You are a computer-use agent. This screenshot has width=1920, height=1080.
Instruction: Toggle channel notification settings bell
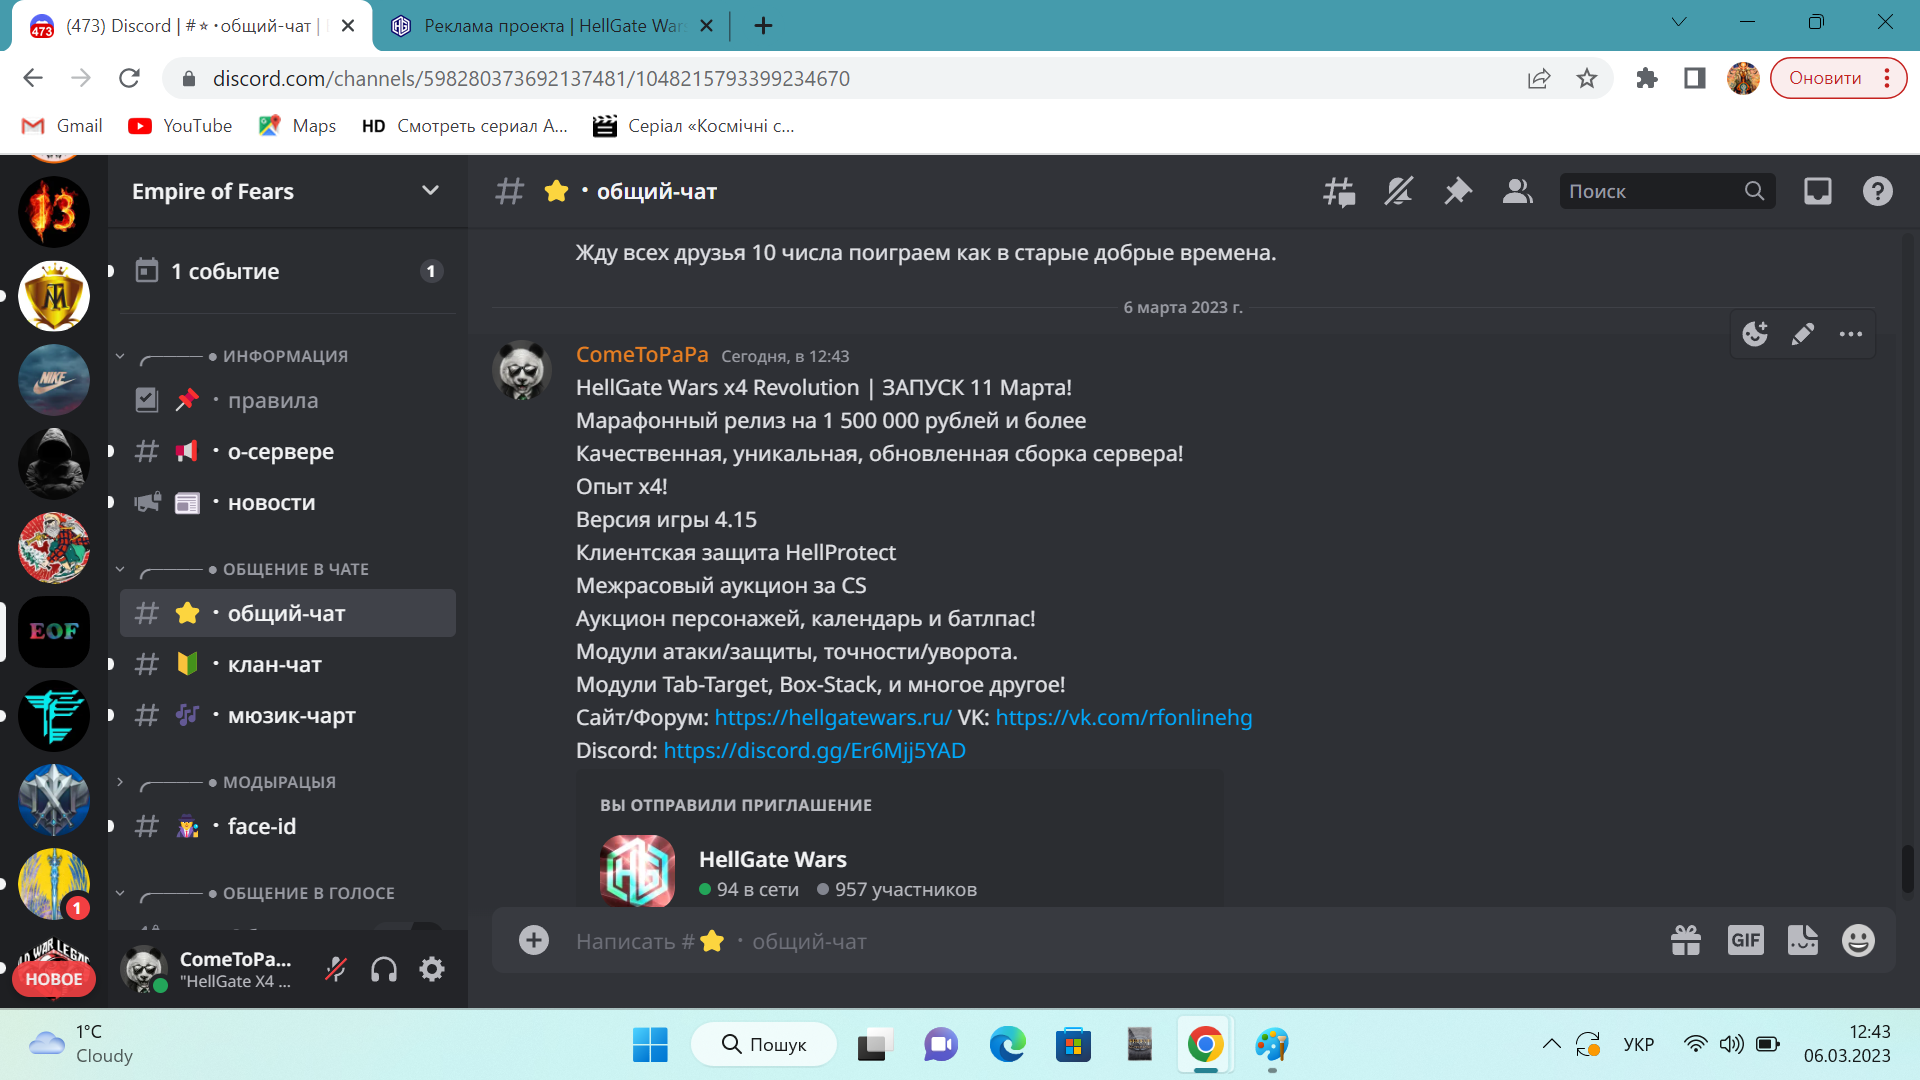(1398, 191)
